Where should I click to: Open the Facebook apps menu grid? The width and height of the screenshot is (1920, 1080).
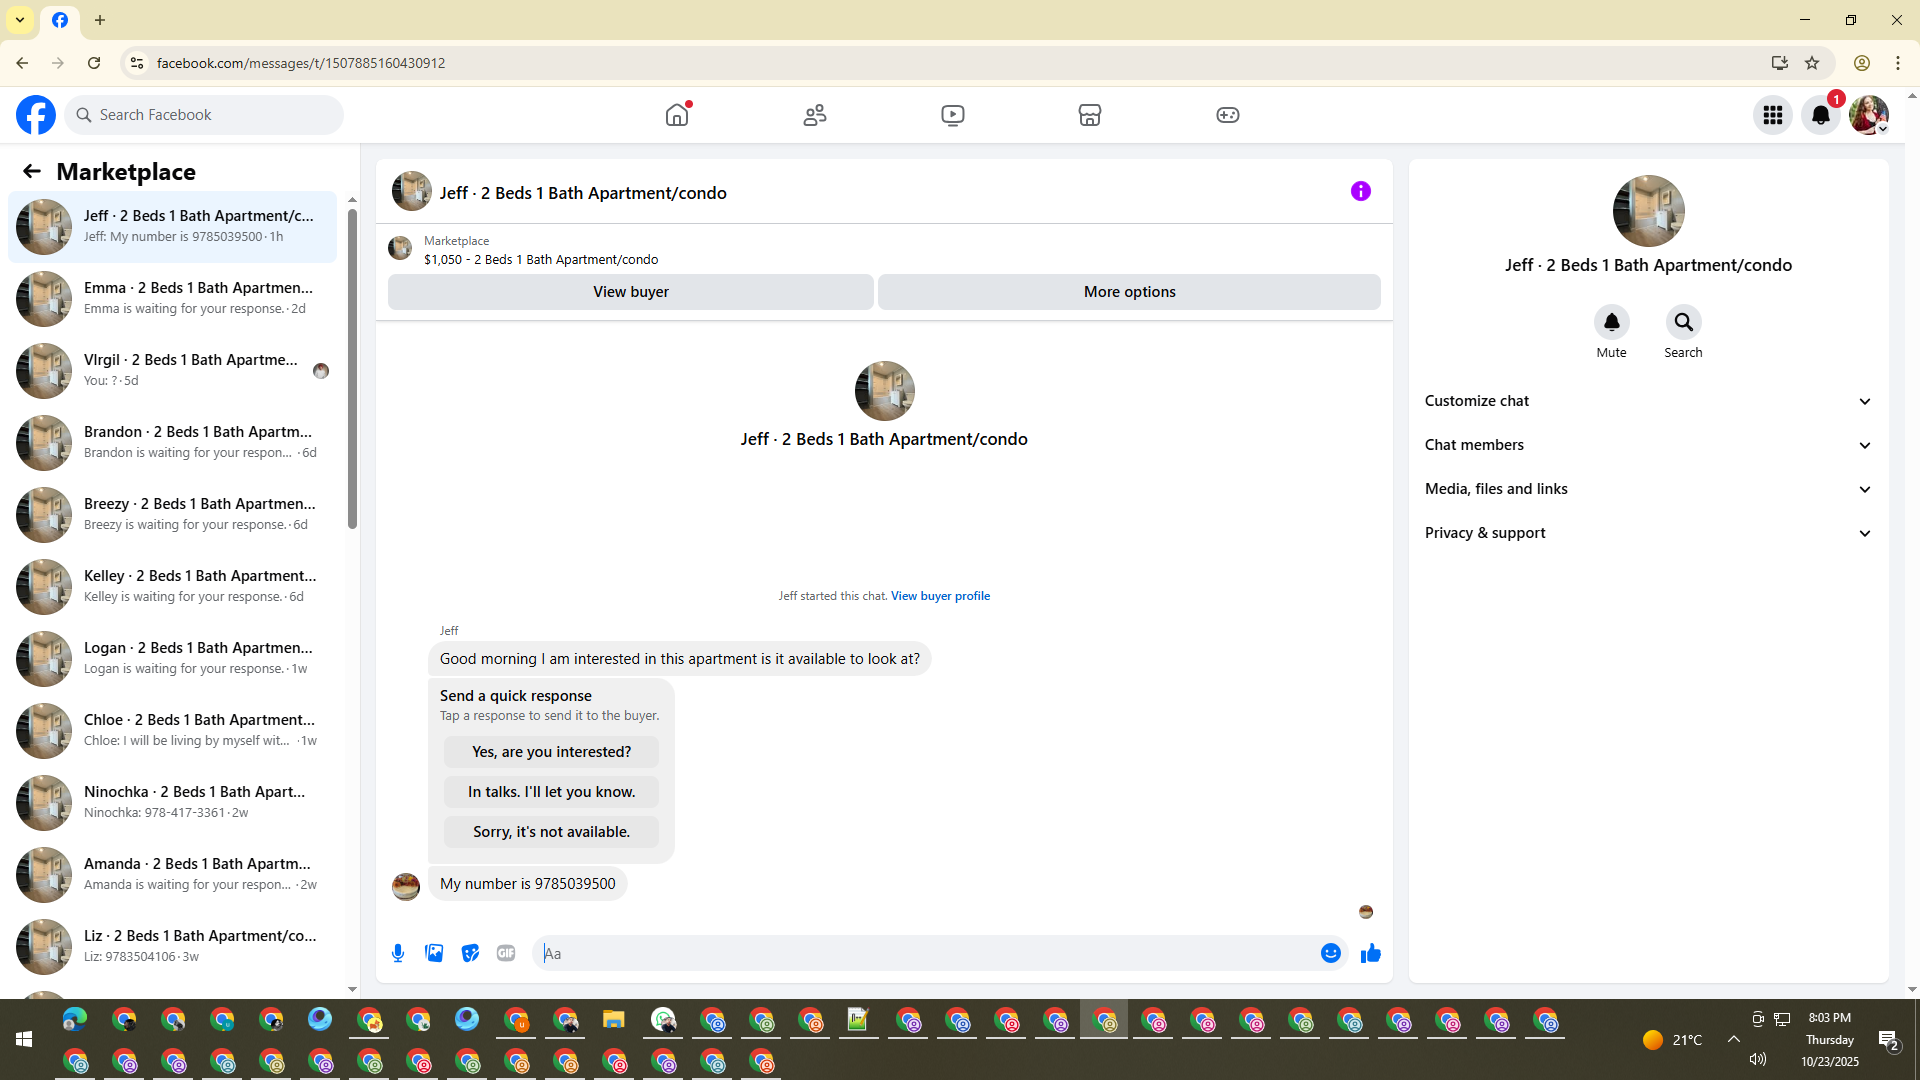click(1772, 115)
